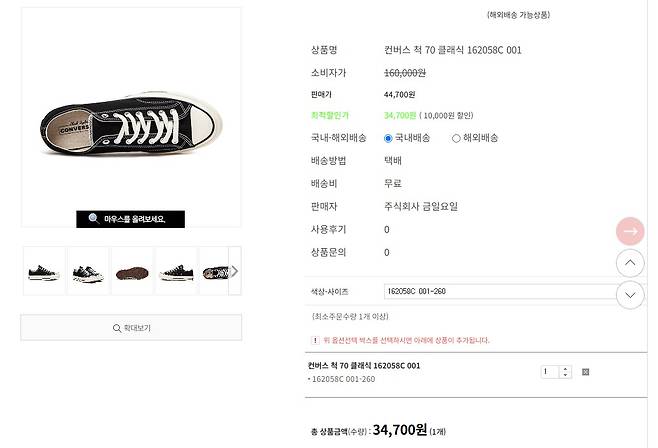658x448 pixels.
Task: Click the pink right-arrow floating button
Action: 630,231
